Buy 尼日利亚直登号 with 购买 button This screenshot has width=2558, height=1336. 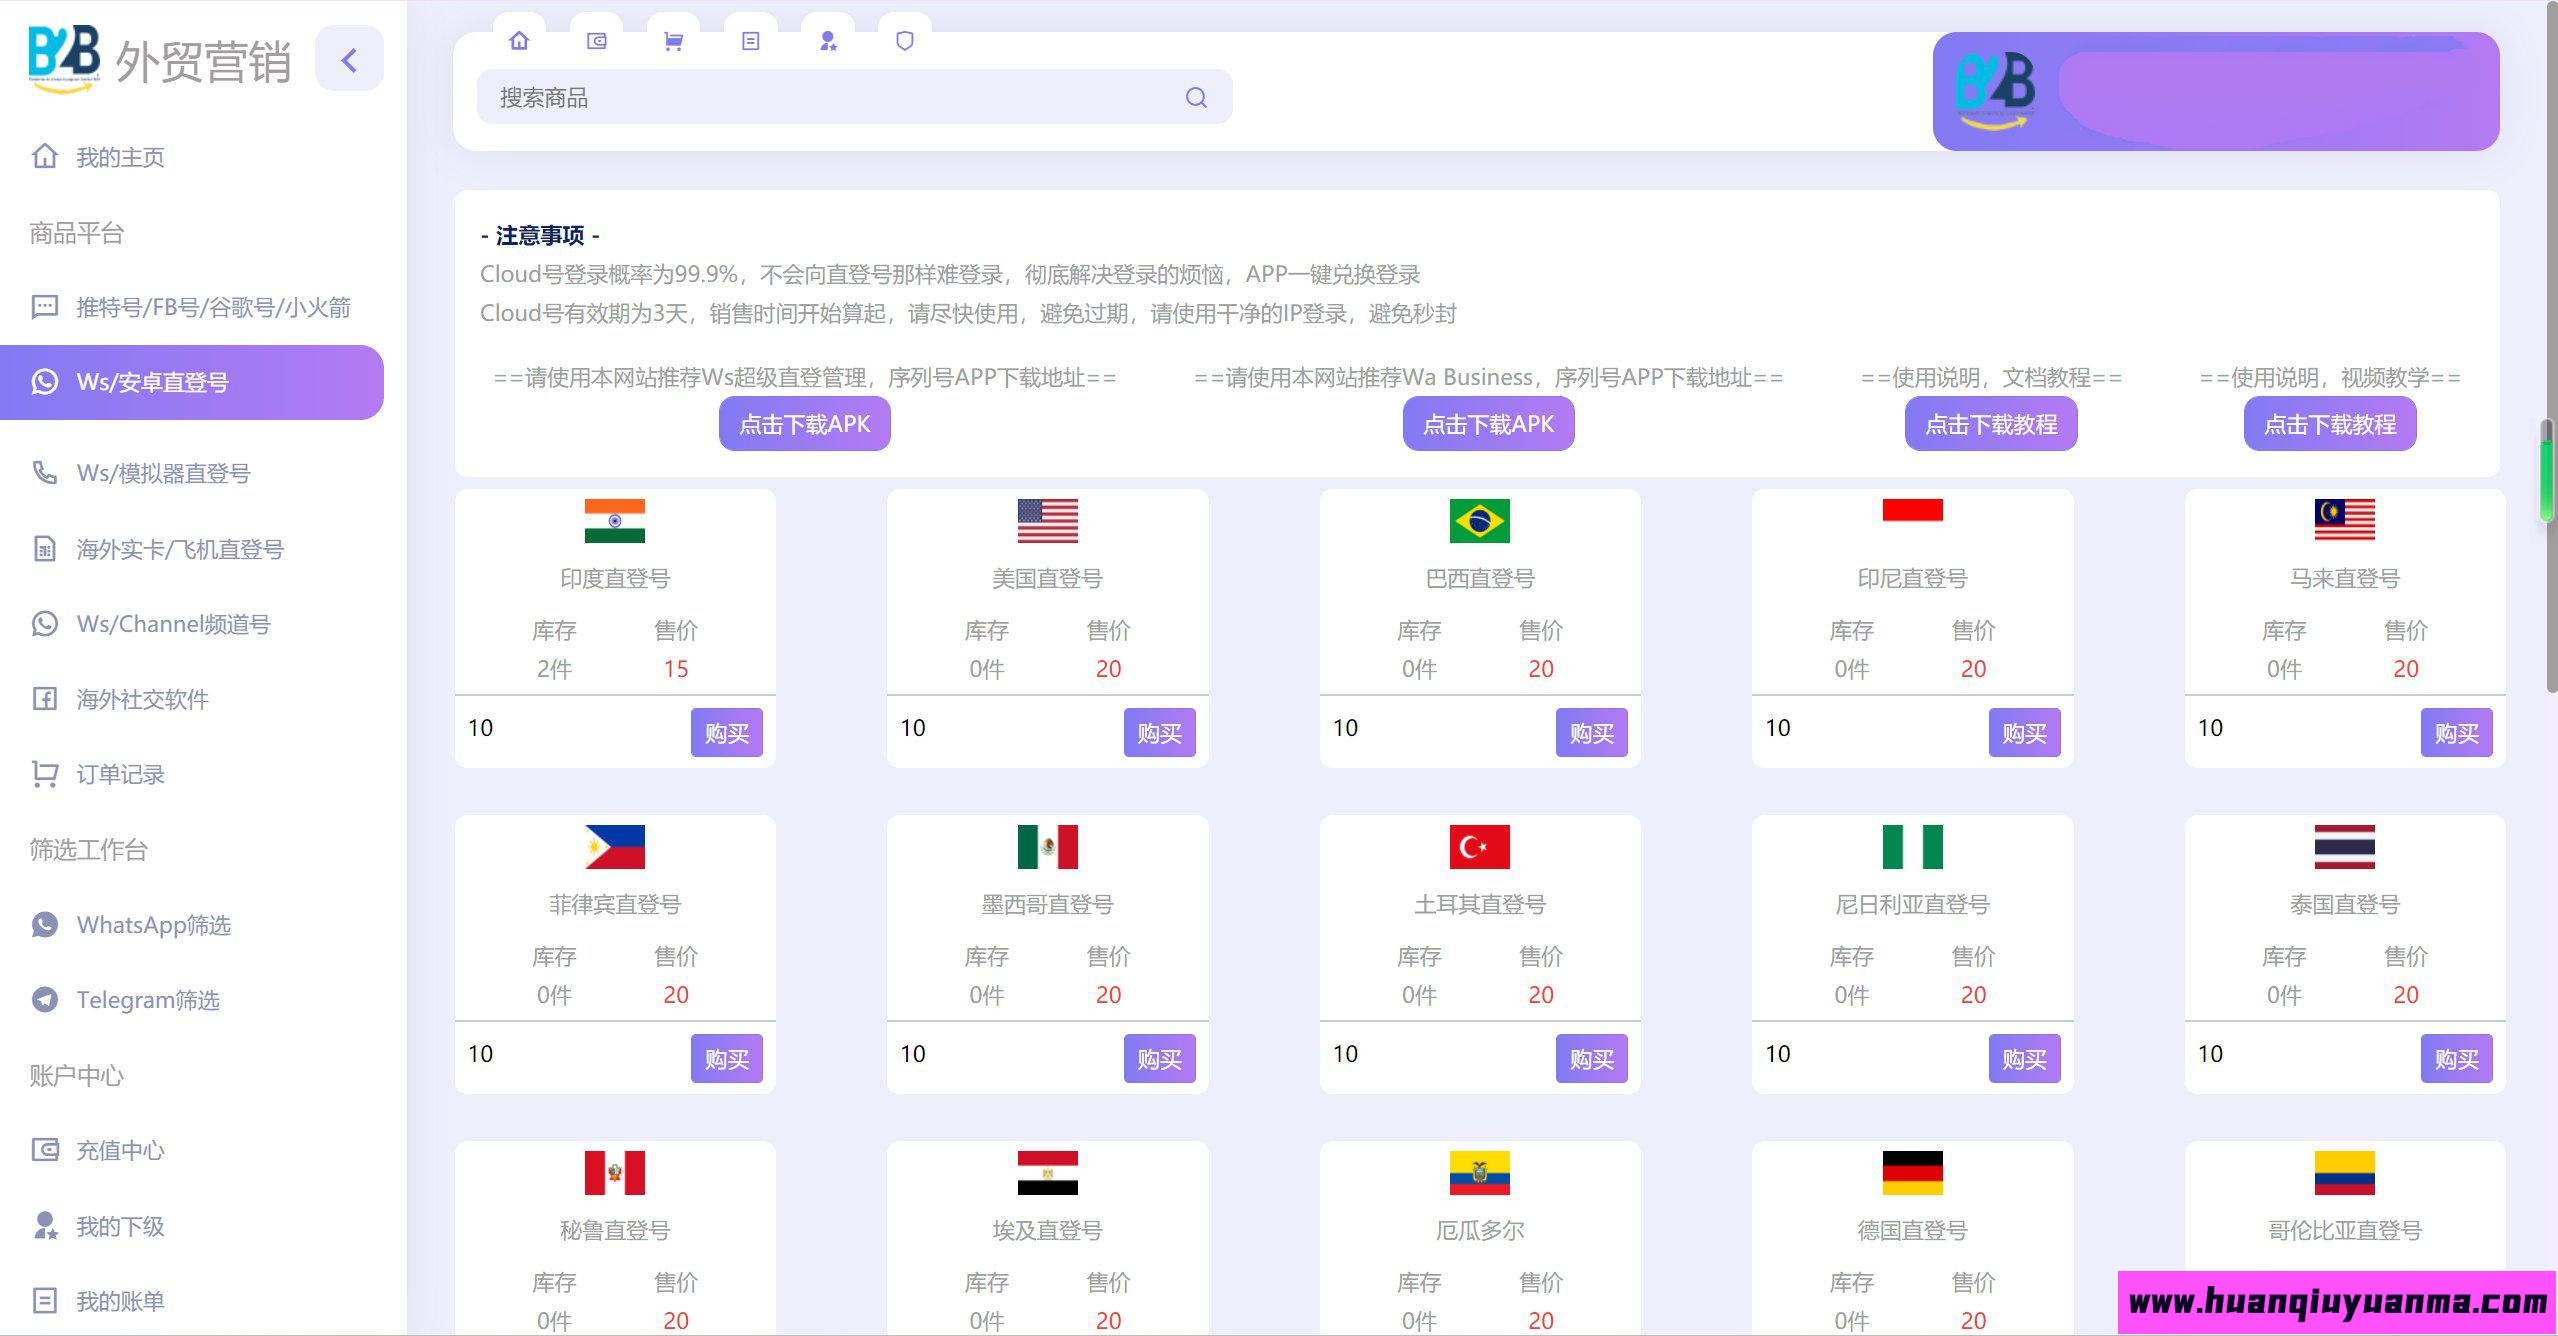tap(2025, 1059)
